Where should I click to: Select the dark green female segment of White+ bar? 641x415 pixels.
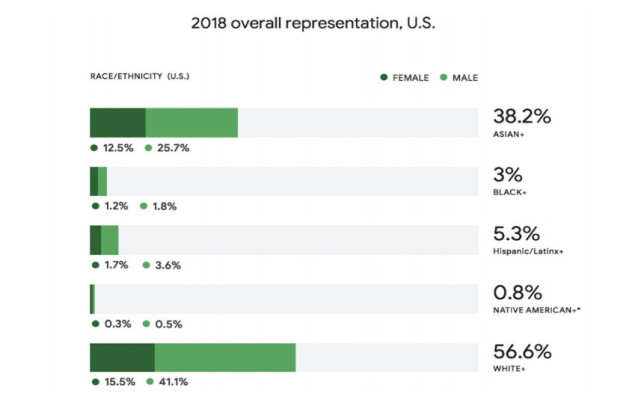(x=122, y=357)
